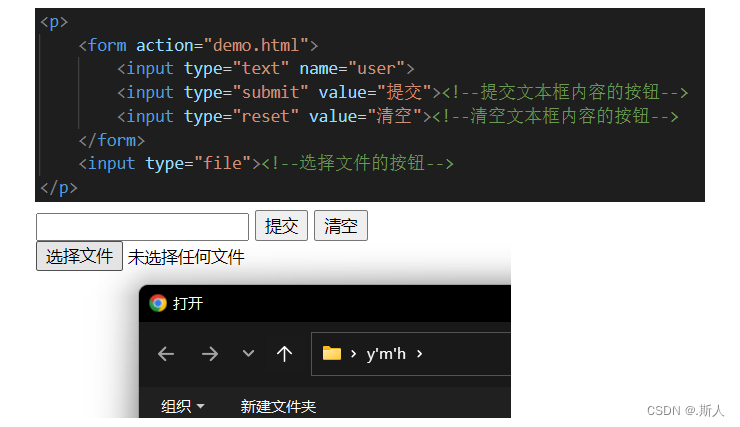Click the closing </form> tag in code
The image size is (740, 427).
click(x=112, y=140)
